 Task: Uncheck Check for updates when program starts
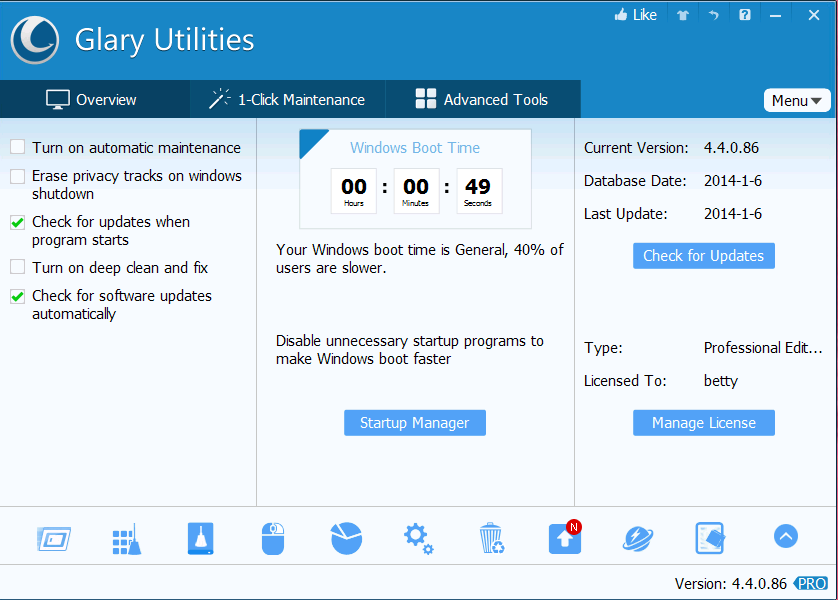coord(18,222)
